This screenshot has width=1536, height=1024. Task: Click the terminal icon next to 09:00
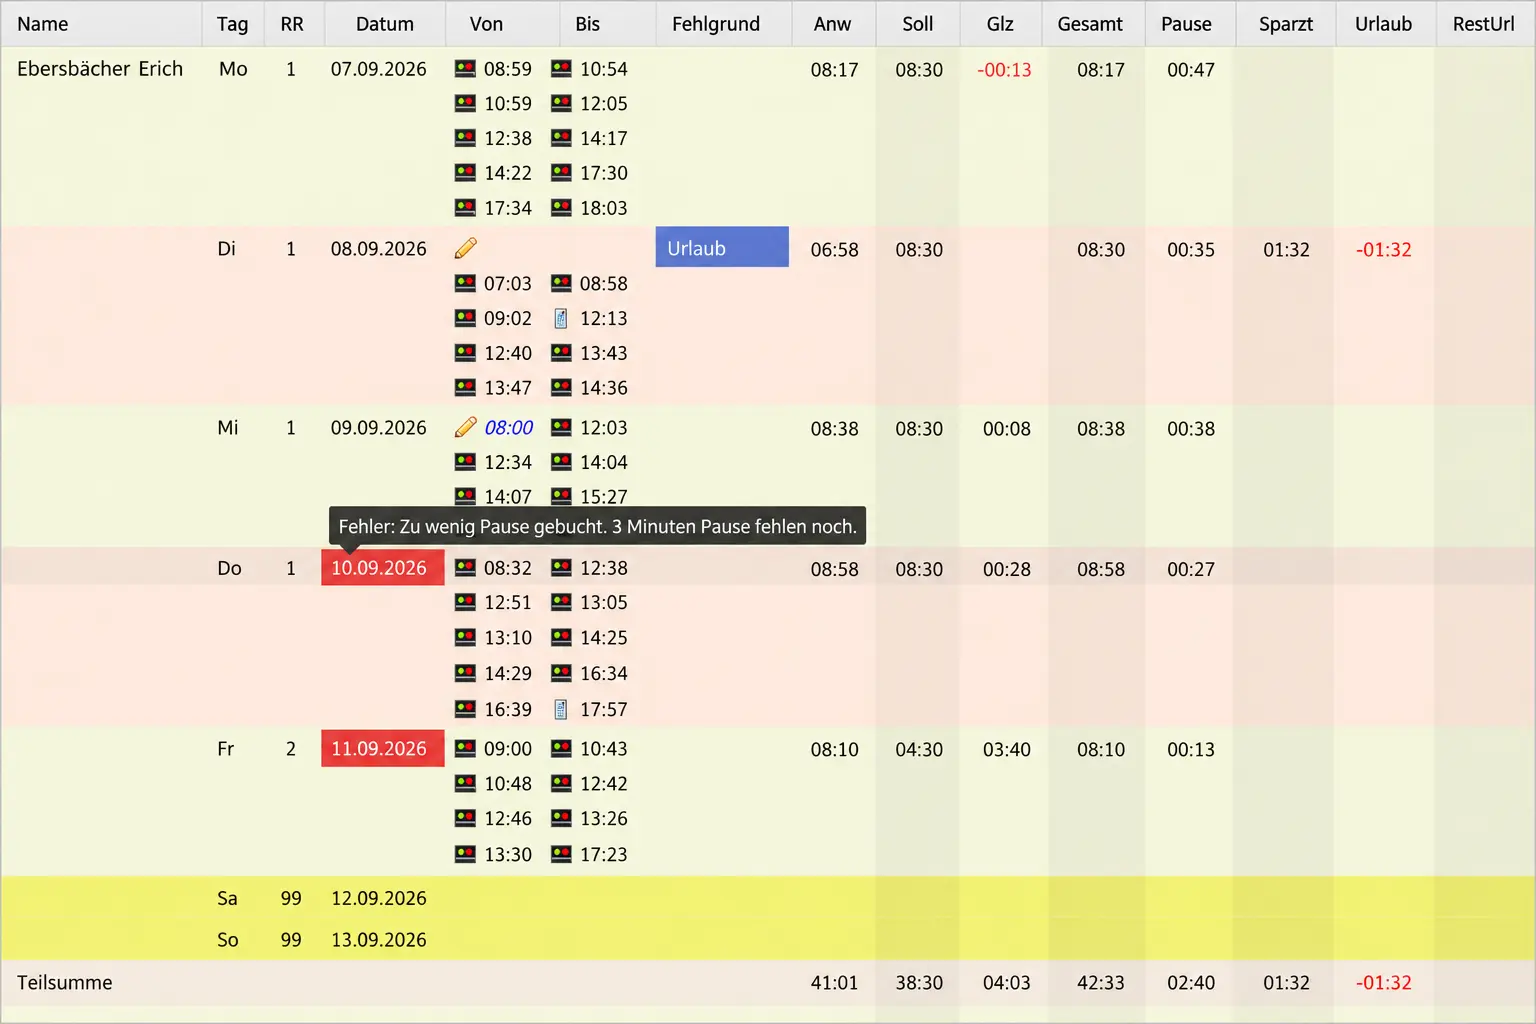point(465,749)
